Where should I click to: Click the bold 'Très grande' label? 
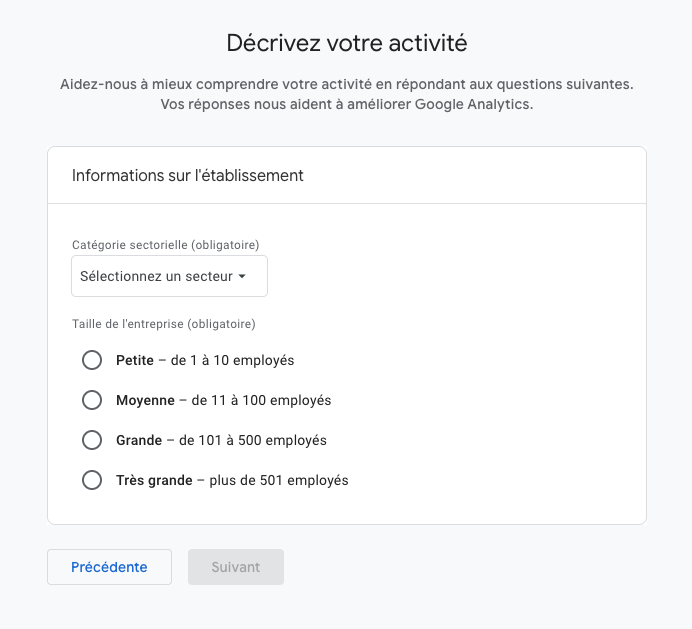pyautogui.click(x=154, y=480)
